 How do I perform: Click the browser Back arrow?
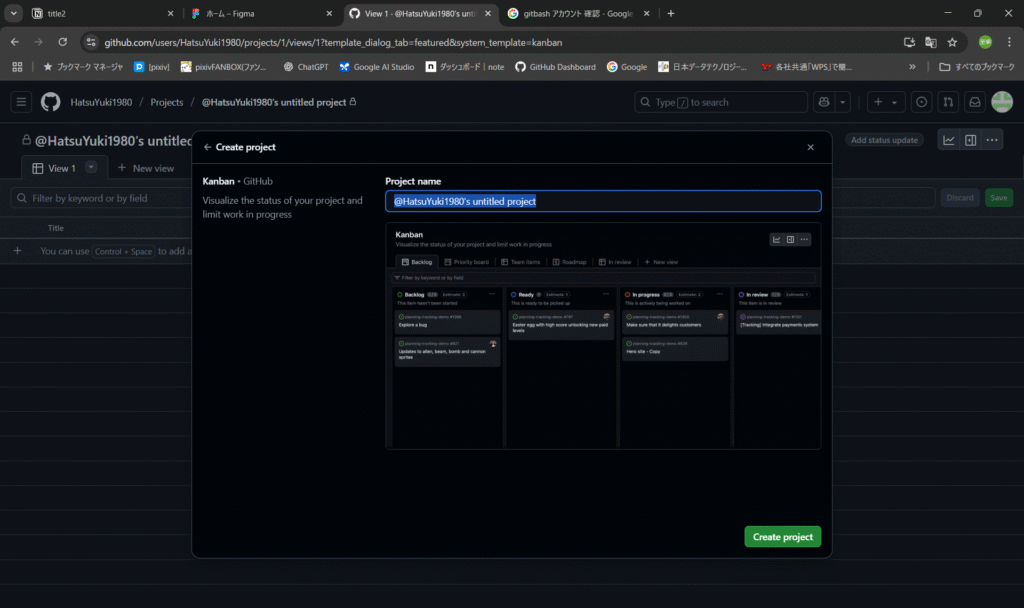[14, 42]
